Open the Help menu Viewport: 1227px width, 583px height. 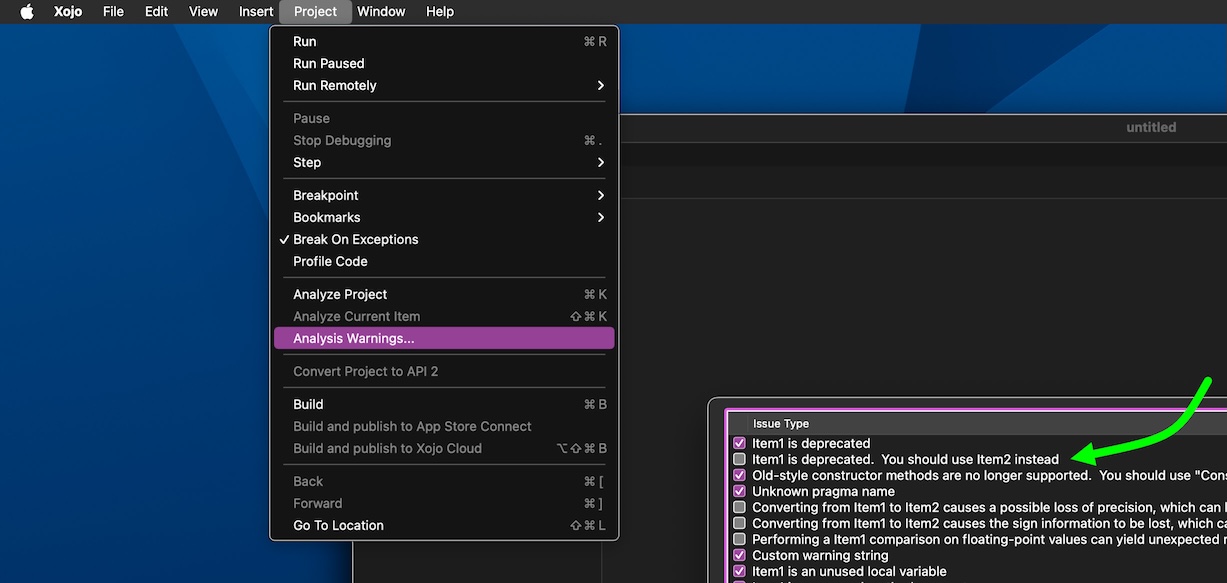tap(440, 12)
